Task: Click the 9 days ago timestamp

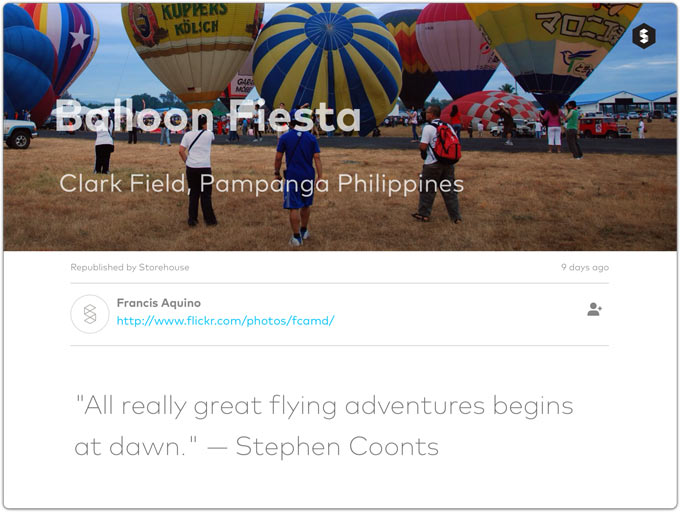Action: pyautogui.click(x=585, y=267)
